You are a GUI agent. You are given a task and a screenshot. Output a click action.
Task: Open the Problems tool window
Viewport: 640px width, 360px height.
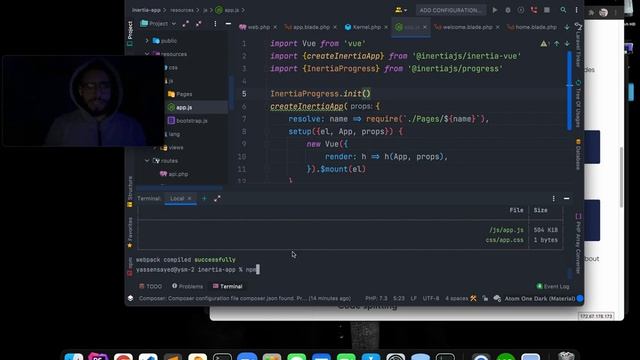(x=187, y=287)
